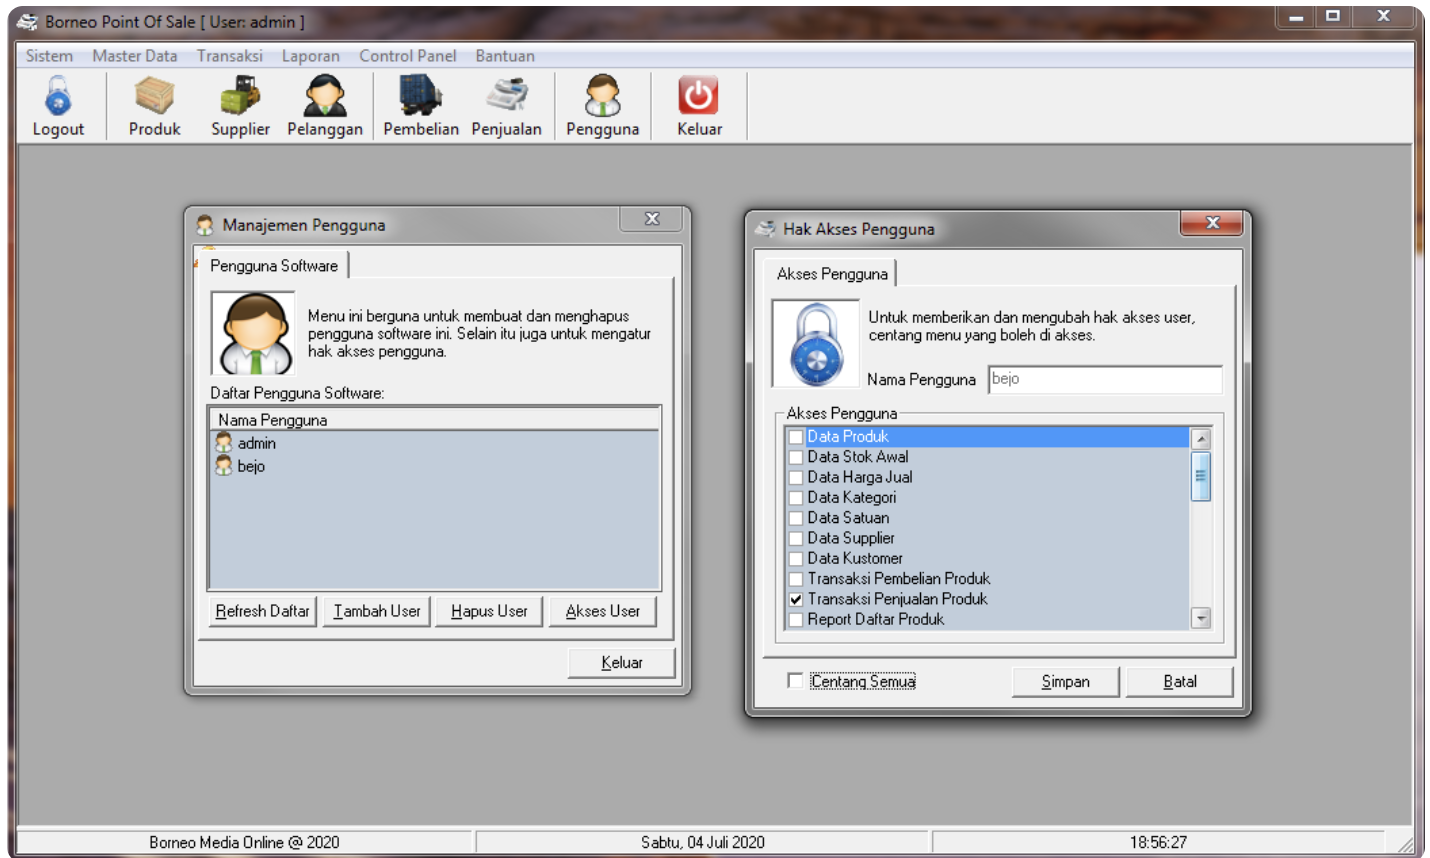Click the Simpan button
This screenshot has width=1430, height=858.
(x=1065, y=682)
